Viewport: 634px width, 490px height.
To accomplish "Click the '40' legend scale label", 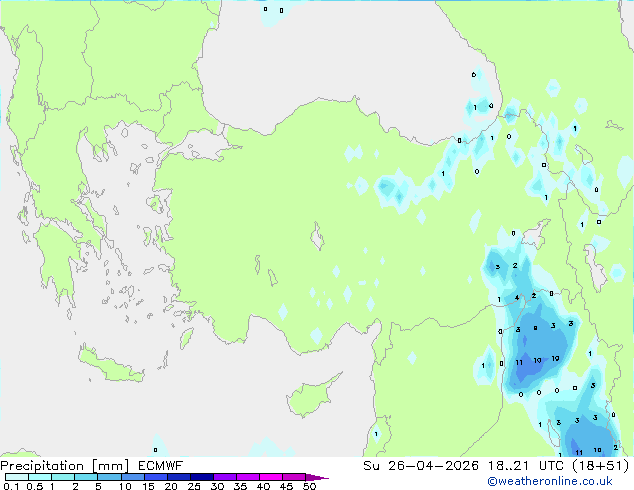I will pyautogui.click(x=263, y=486).
